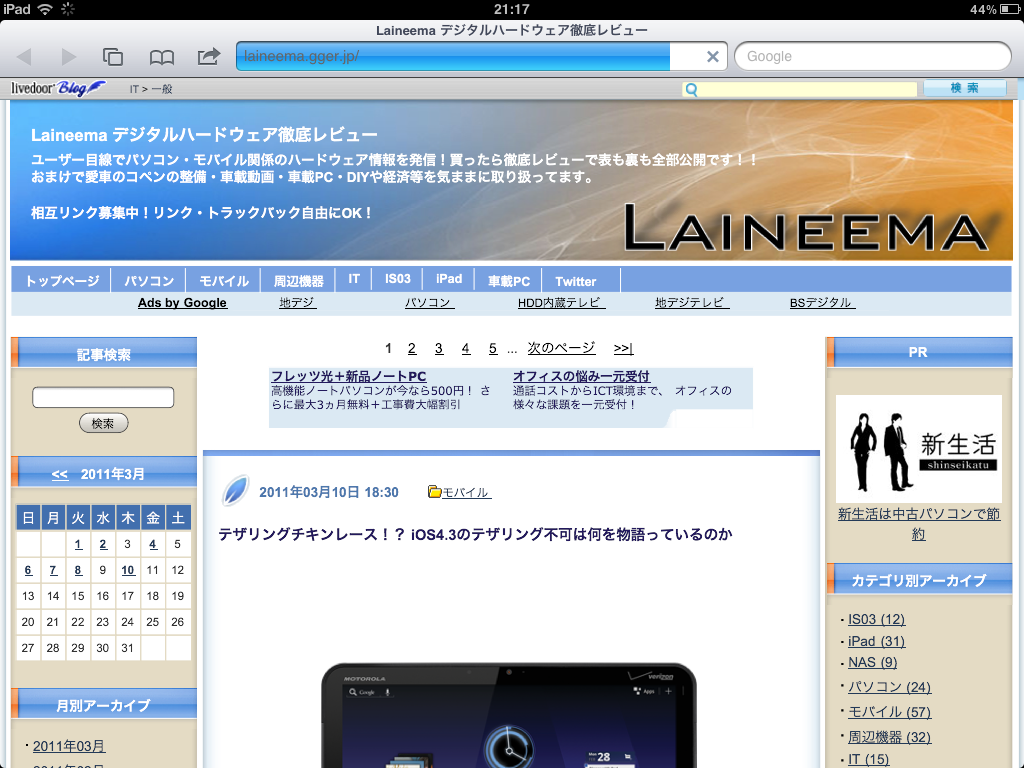Open the 周辺機器 nav tab

click(x=298, y=281)
